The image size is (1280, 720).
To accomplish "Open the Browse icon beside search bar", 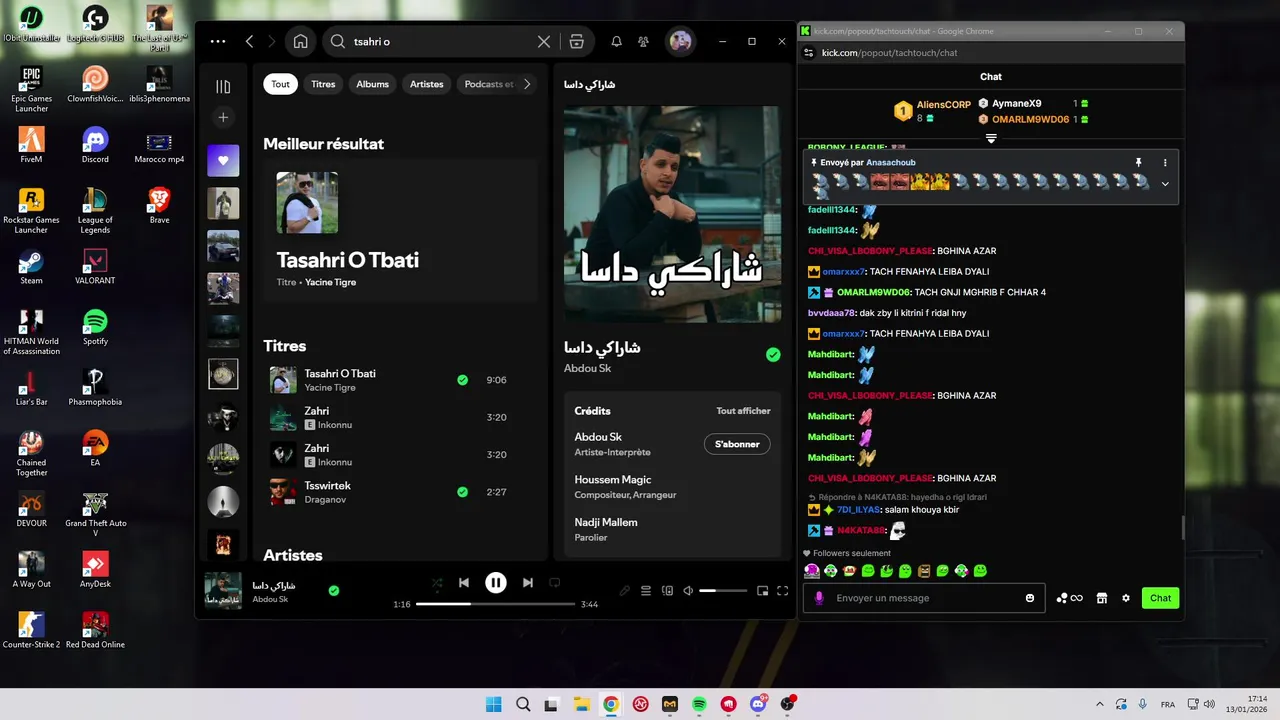I will click(576, 41).
